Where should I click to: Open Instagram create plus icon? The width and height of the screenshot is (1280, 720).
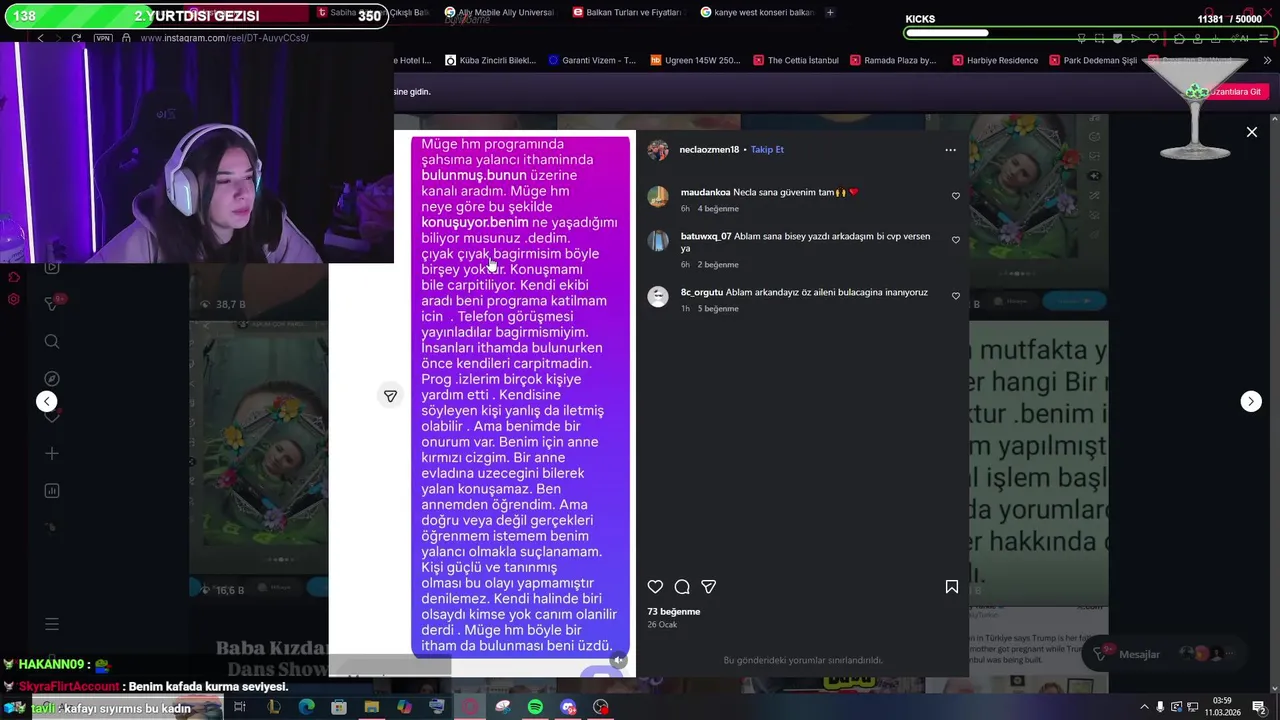(x=52, y=454)
